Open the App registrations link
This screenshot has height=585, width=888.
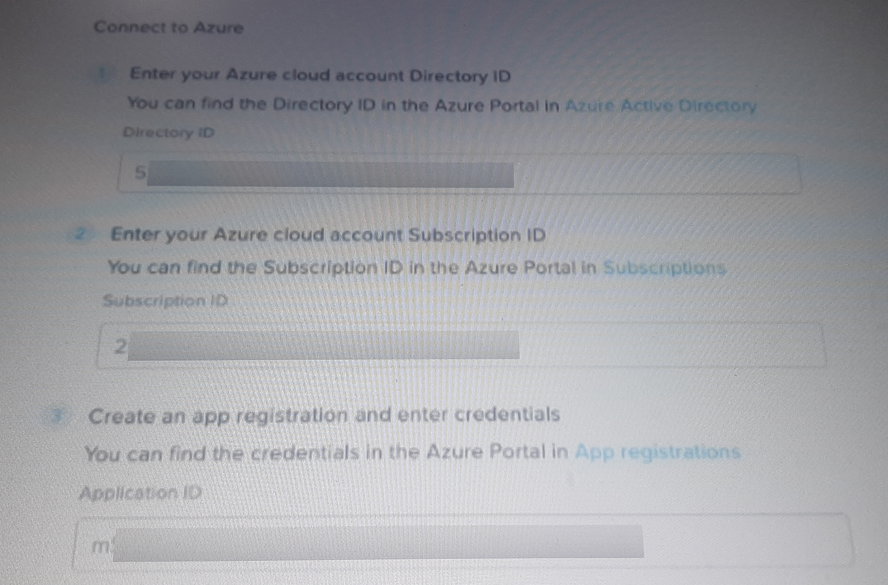[x=658, y=452]
